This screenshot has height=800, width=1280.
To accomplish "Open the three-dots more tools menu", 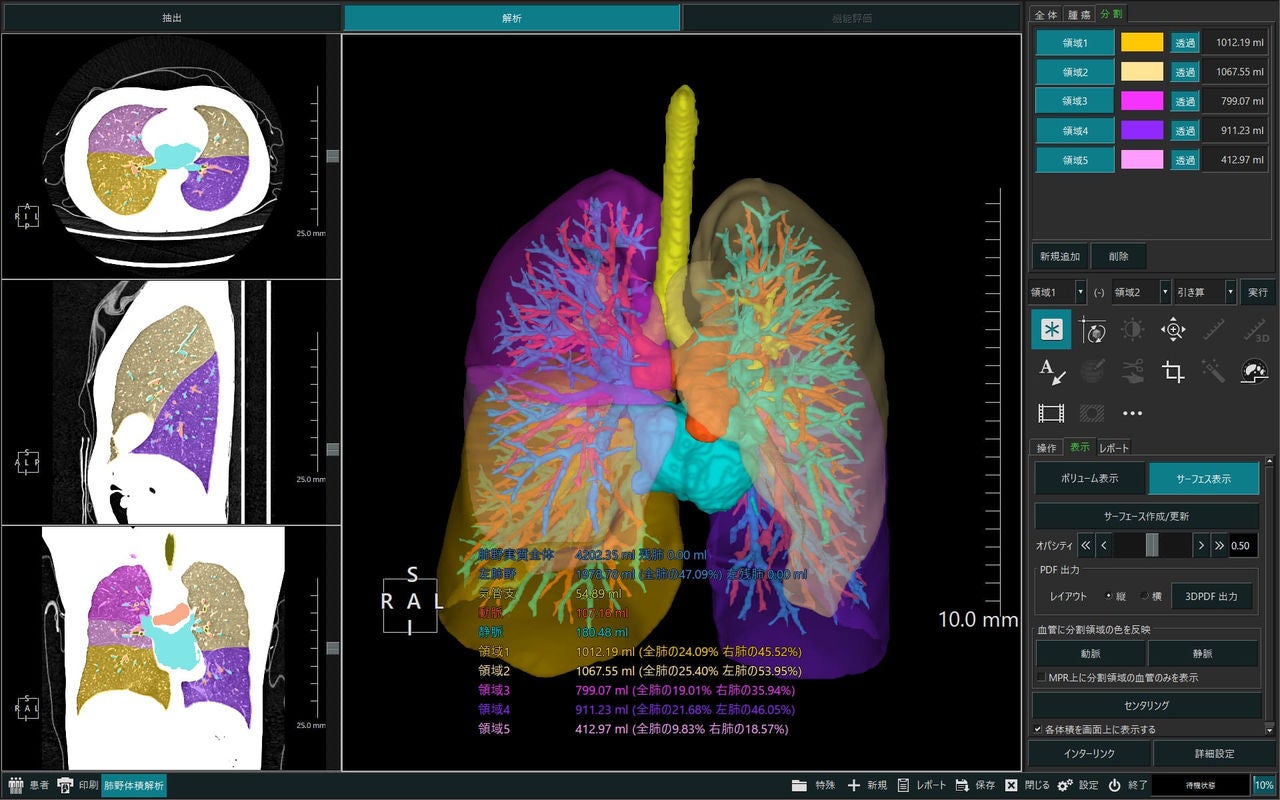I will pos(1132,412).
